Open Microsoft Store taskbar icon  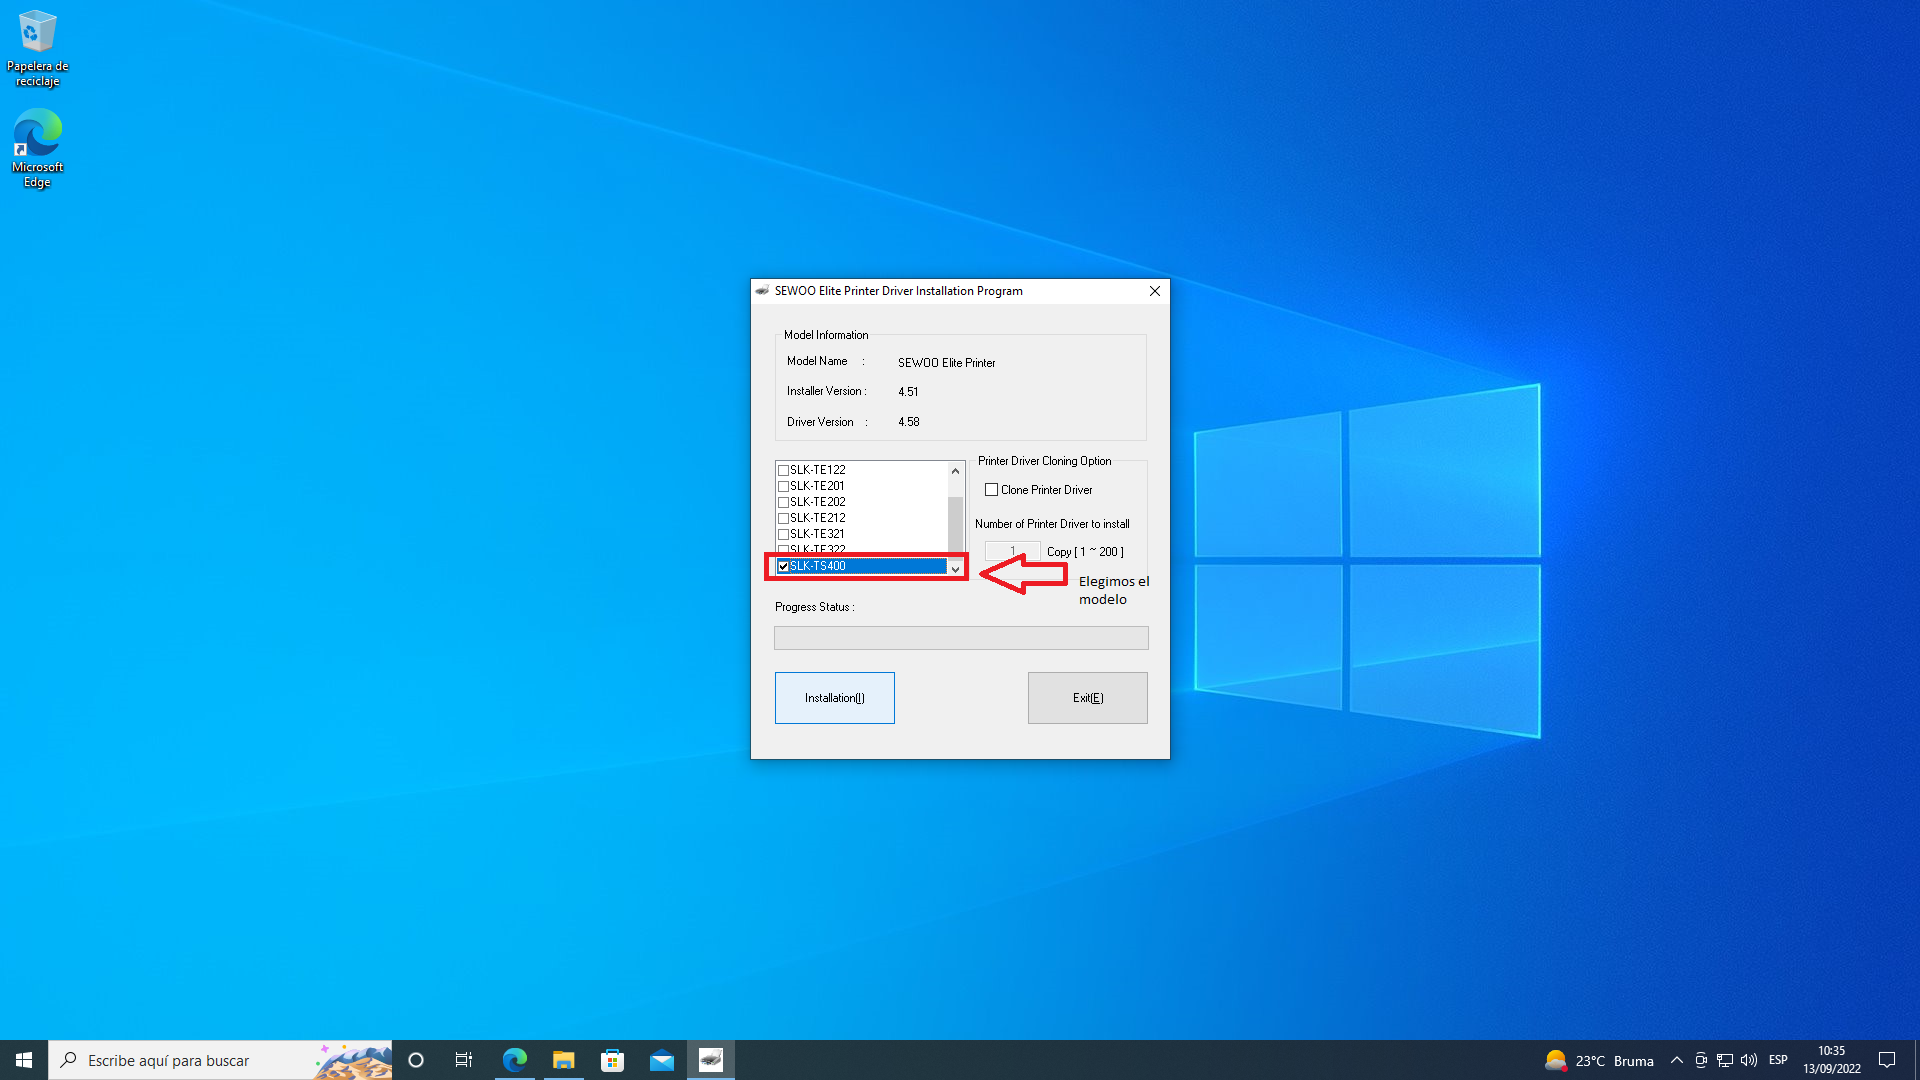(x=612, y=1060)
